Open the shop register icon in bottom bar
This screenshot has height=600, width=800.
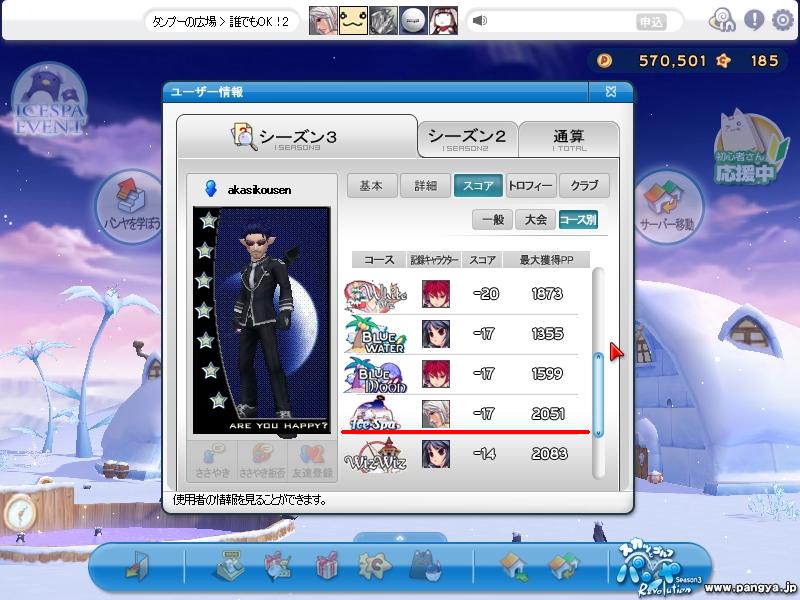228,565
